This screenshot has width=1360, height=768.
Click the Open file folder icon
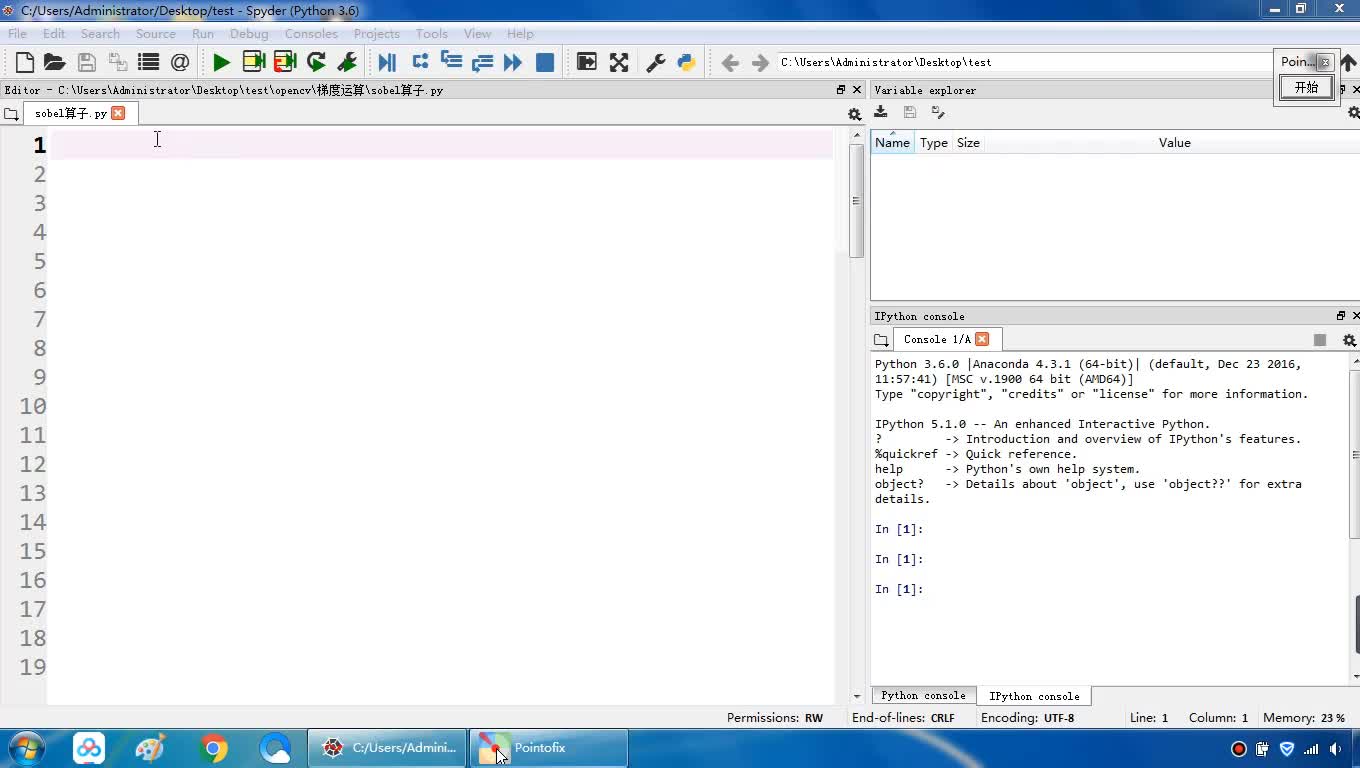coord(55,63)
